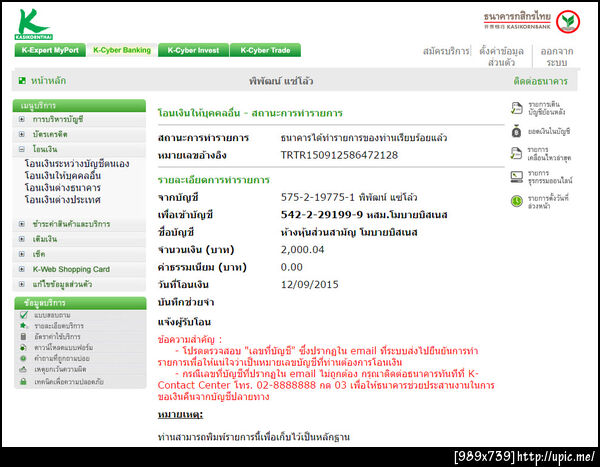Collapse the โอนเงิน menu section

click(22, 149)
